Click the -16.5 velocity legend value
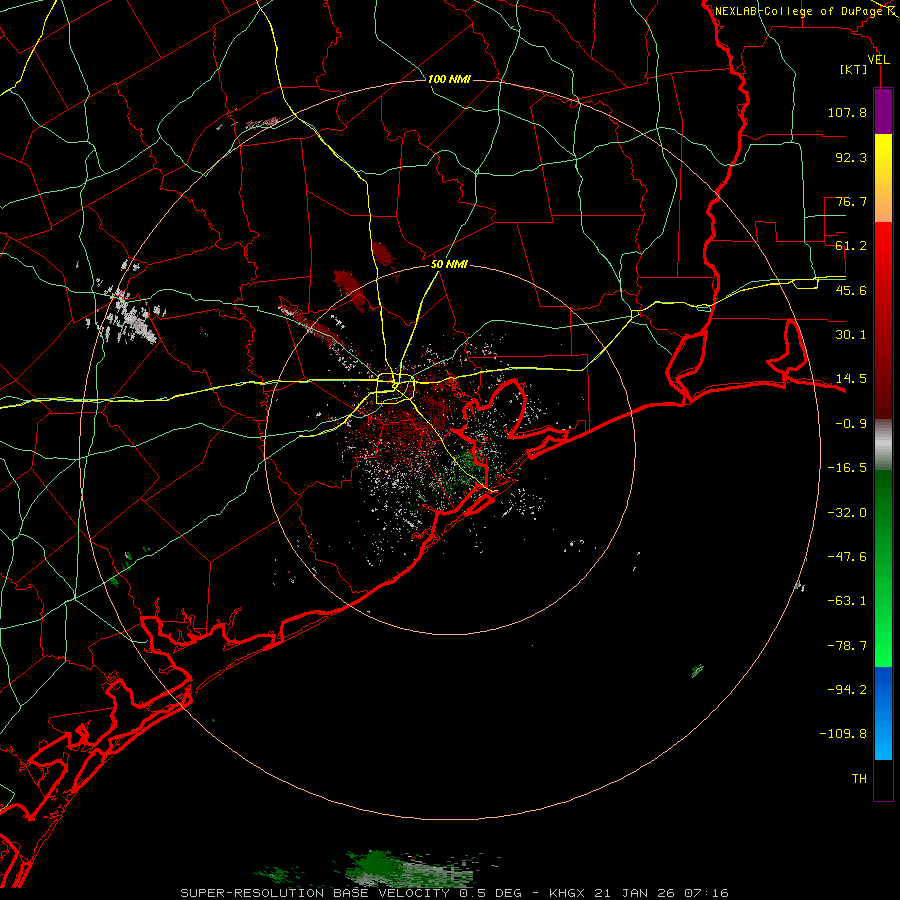 pos(847,468)
